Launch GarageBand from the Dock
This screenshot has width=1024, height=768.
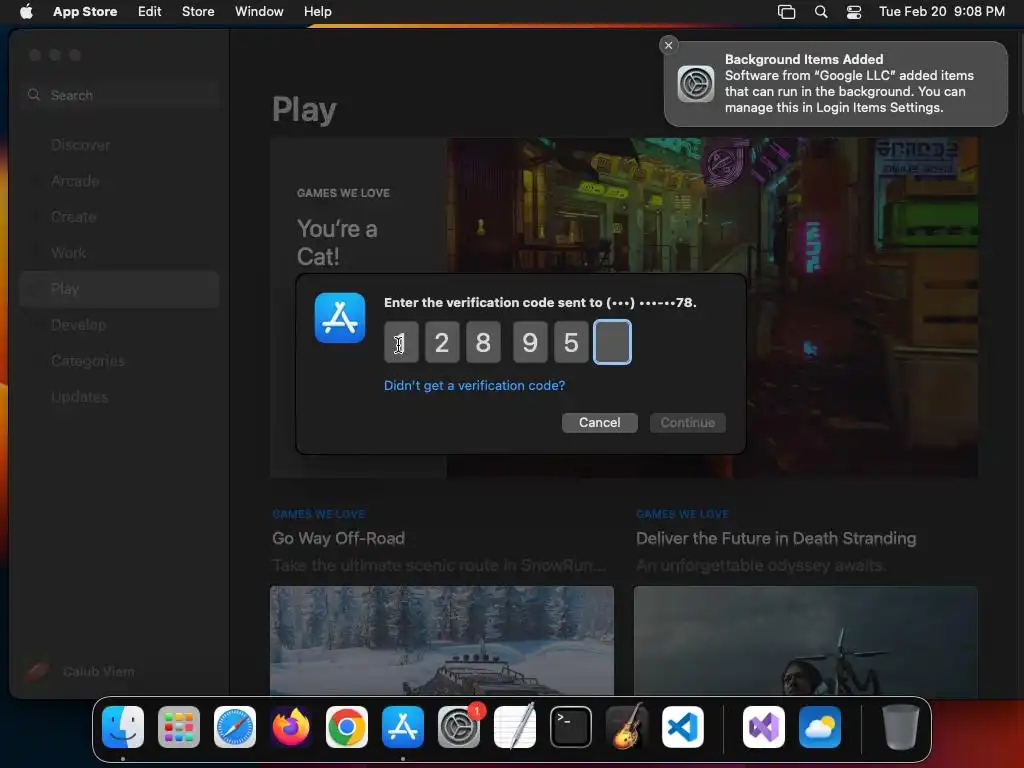627,727
